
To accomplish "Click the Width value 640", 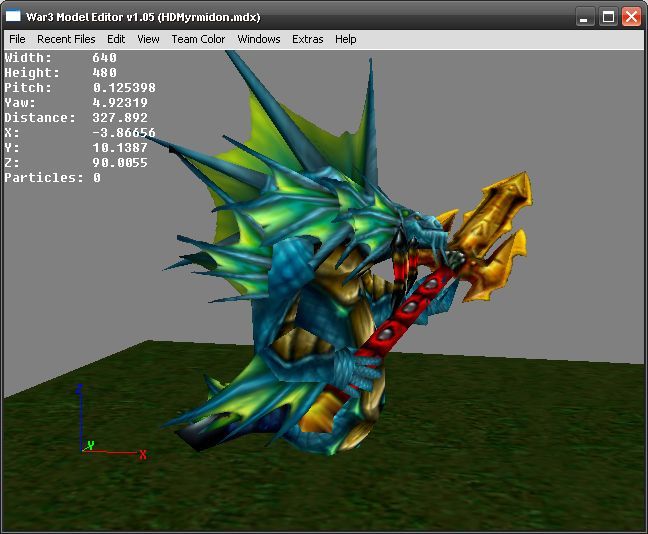I will 105,57.
